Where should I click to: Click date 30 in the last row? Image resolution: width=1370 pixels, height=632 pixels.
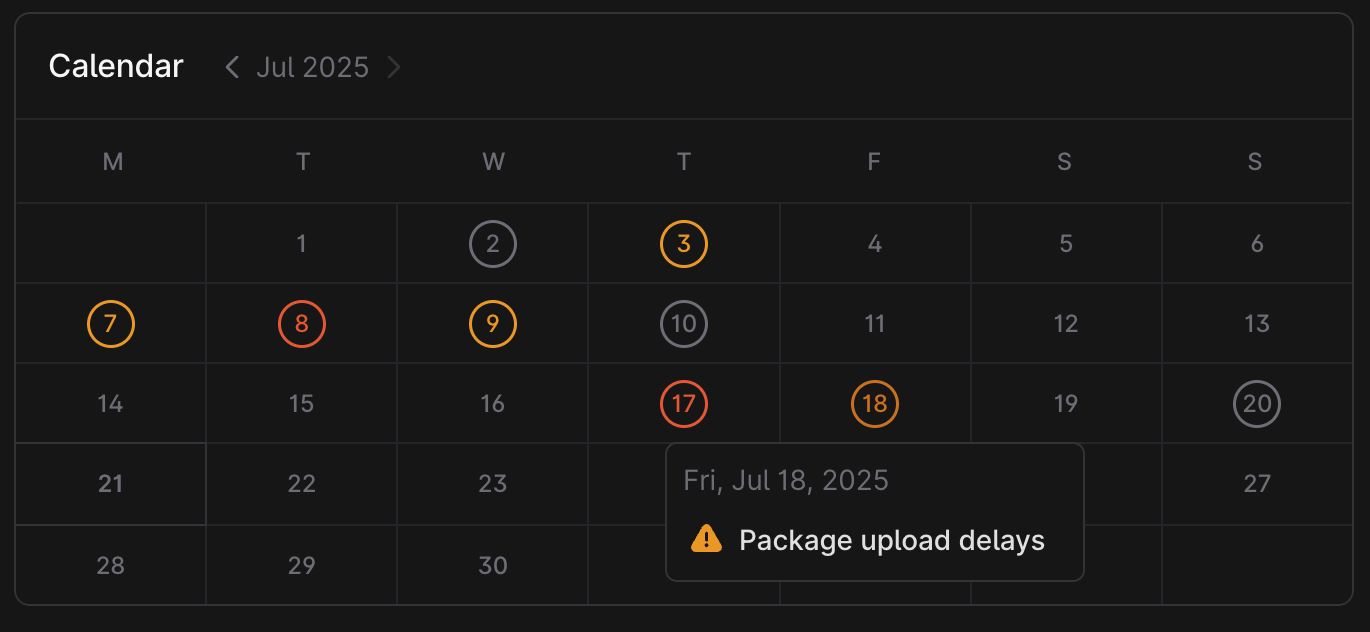[493, 565]
